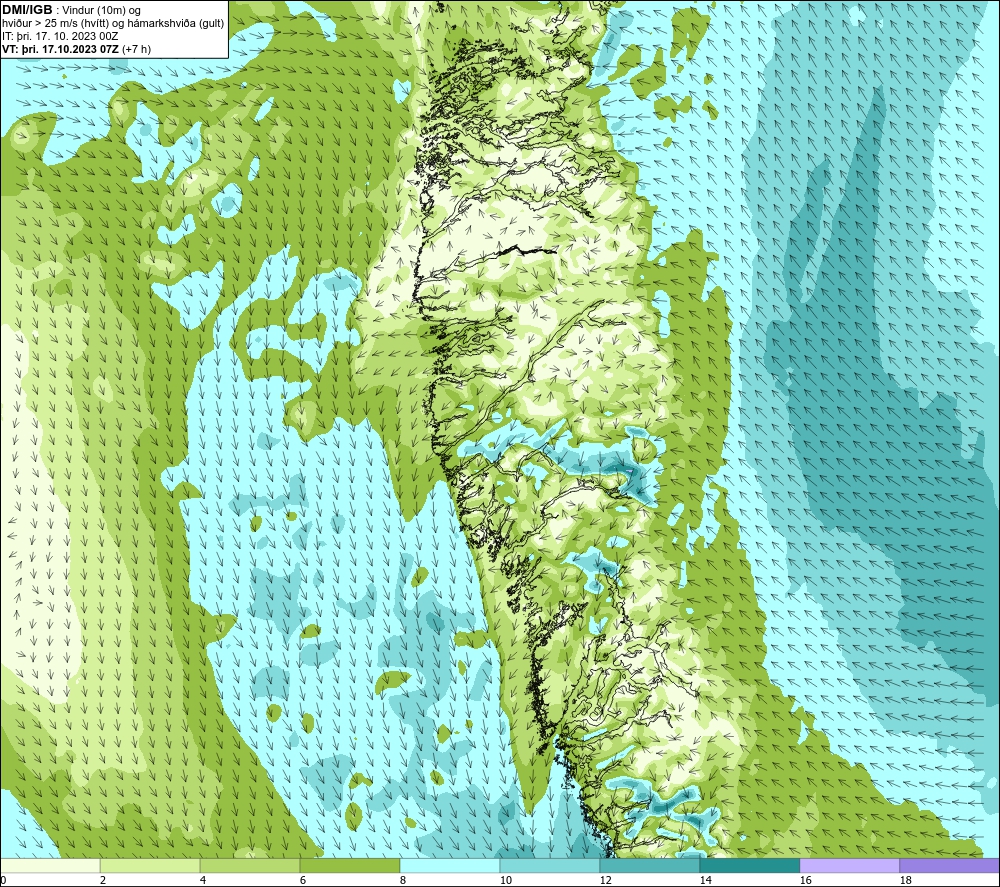Image resolution: width=1000 pixels, height=887 pixels.
Task: Click the 0–2 m/s palest legend color
Action: [50, 865]
